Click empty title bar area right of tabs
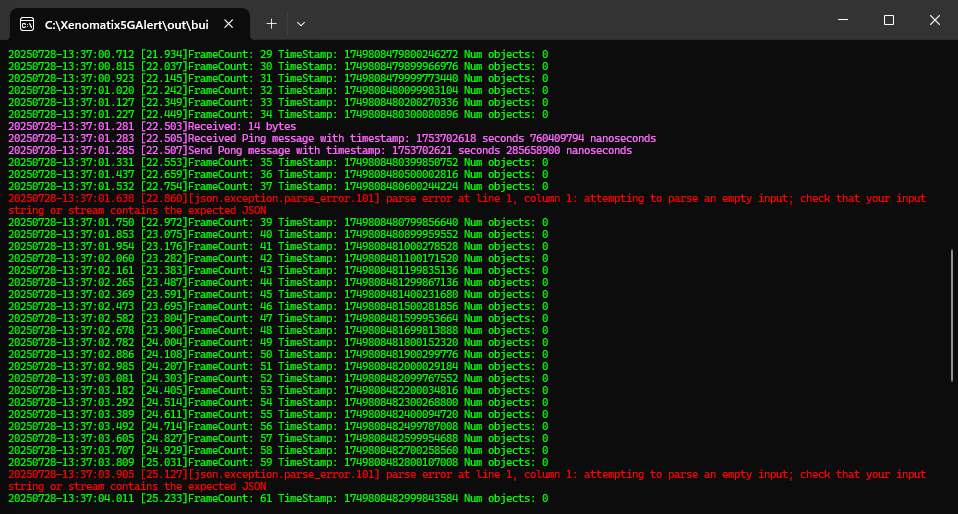The image size is (958, 514). (x=560, y=20)
